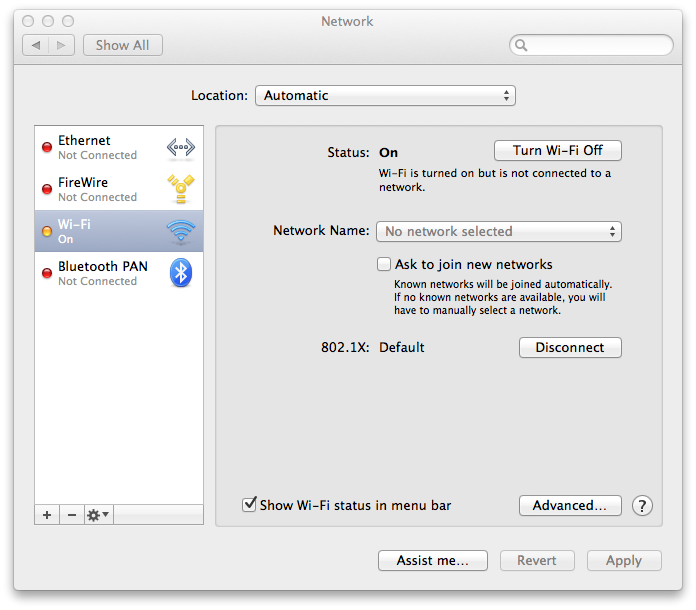Click the Revert button
Viewport: 696px width, 610px height.
[x=537, y=560]
